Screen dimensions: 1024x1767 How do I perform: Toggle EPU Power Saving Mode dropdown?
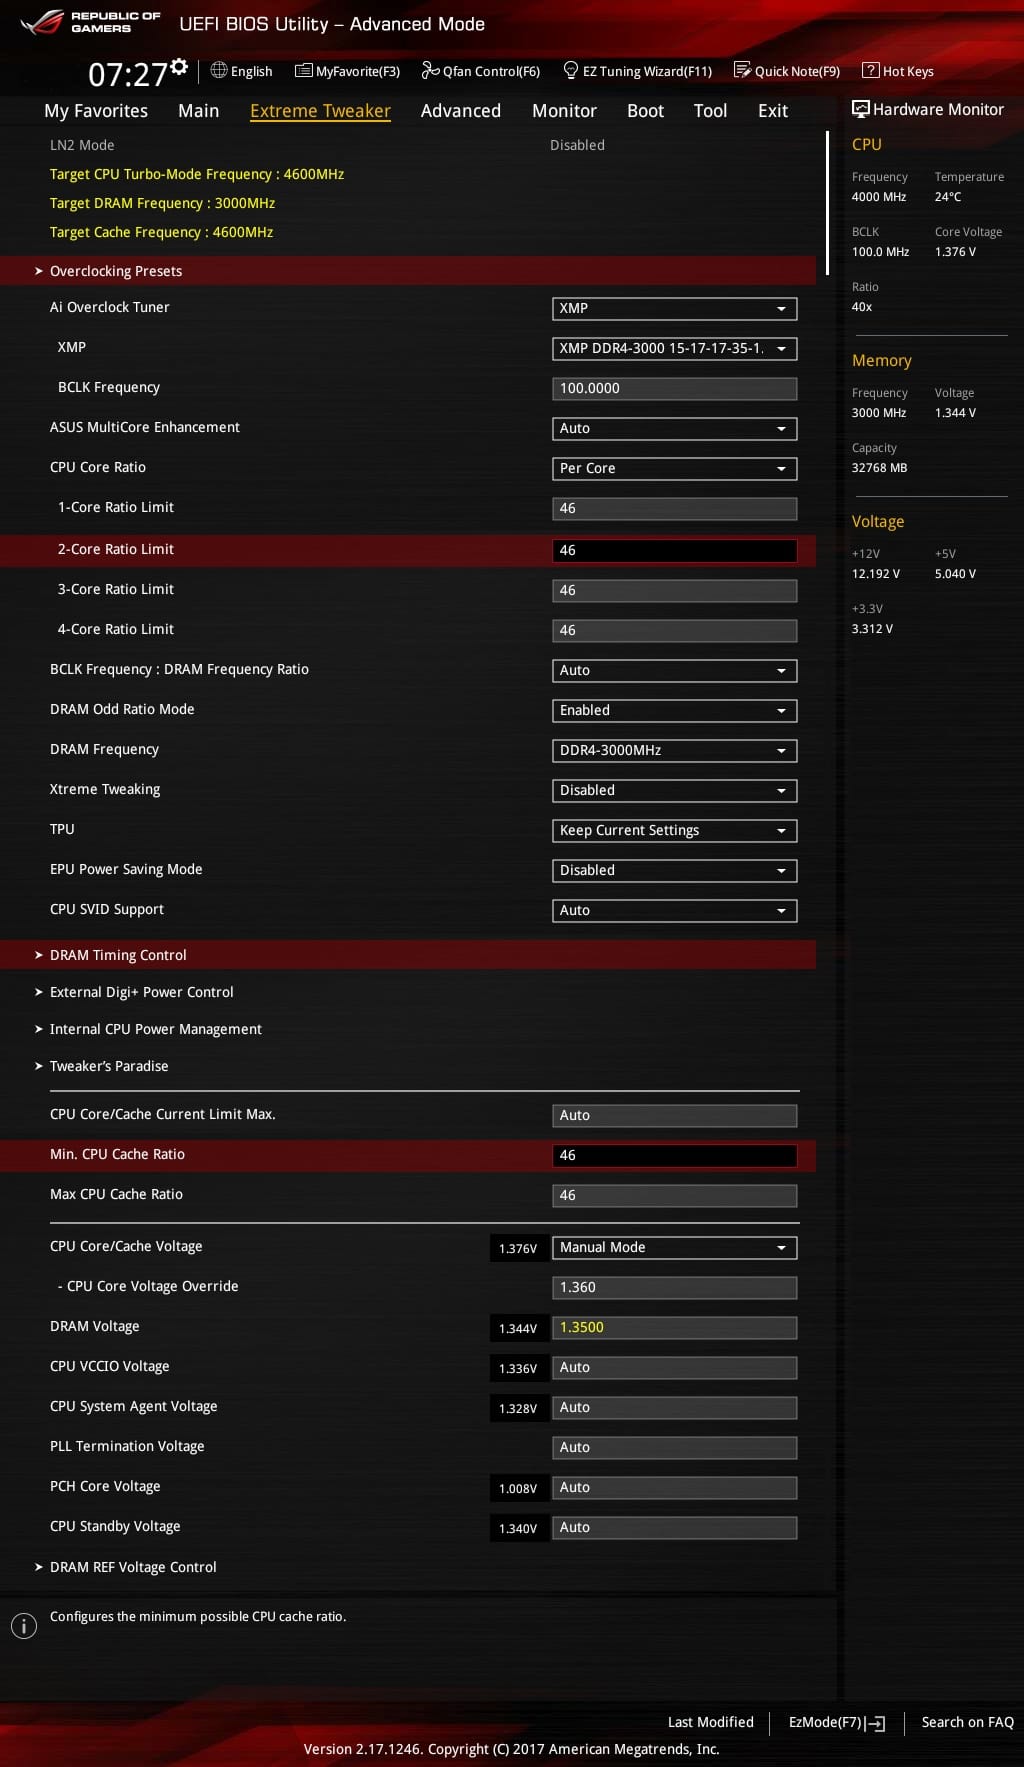(675, 870)
